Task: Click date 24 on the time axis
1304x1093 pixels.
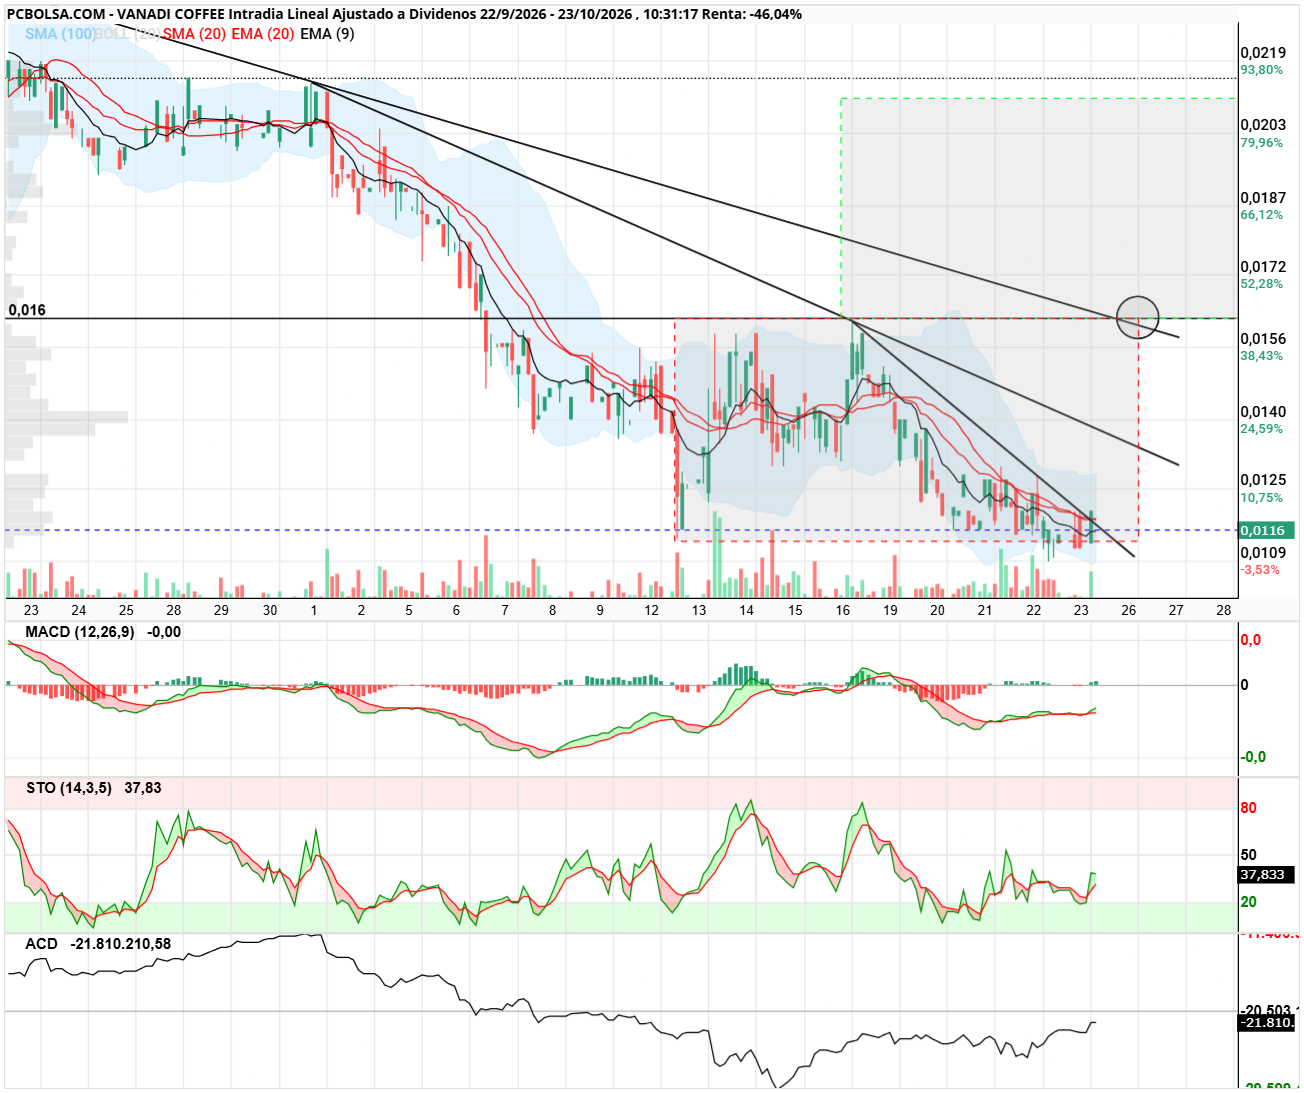Action: coord(78,610)
